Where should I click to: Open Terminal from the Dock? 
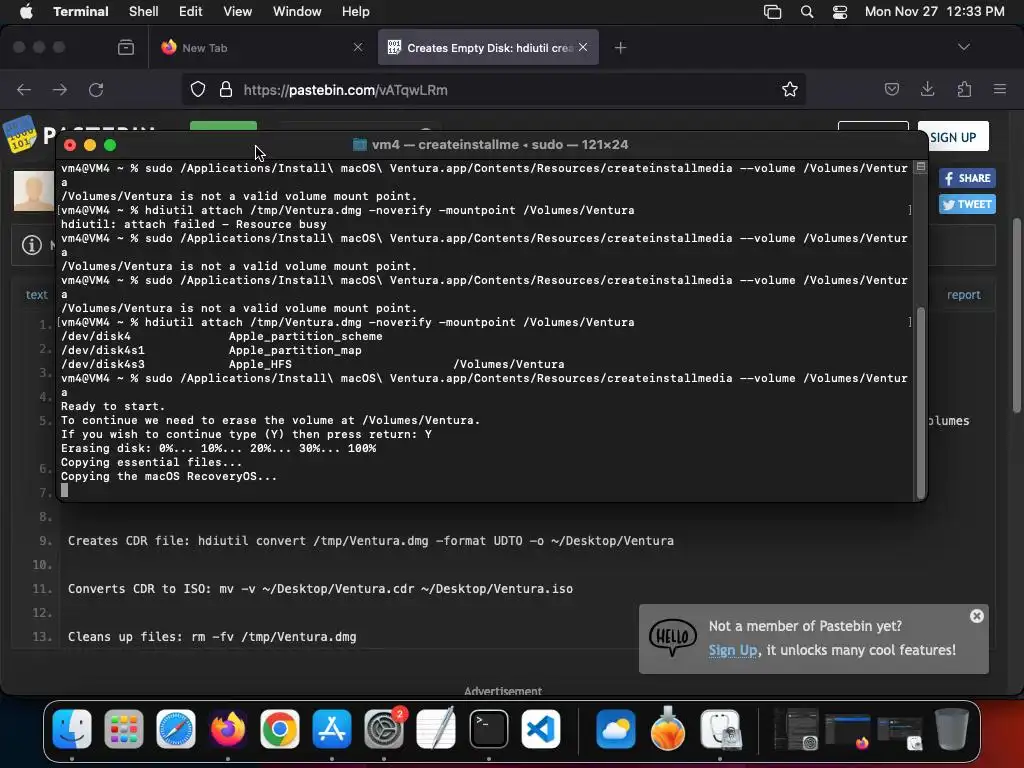pos(488,728)
